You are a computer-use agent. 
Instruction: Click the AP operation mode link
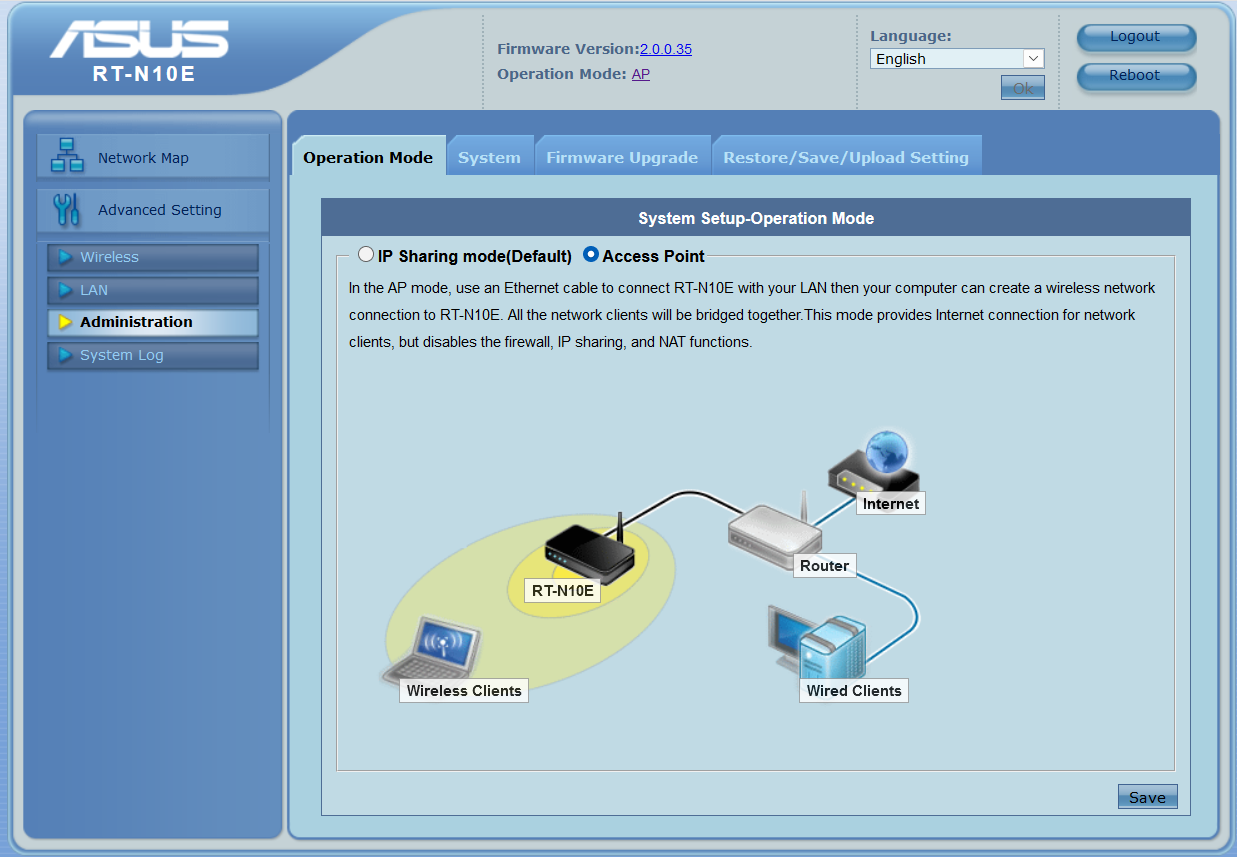[x=641, y=74]
